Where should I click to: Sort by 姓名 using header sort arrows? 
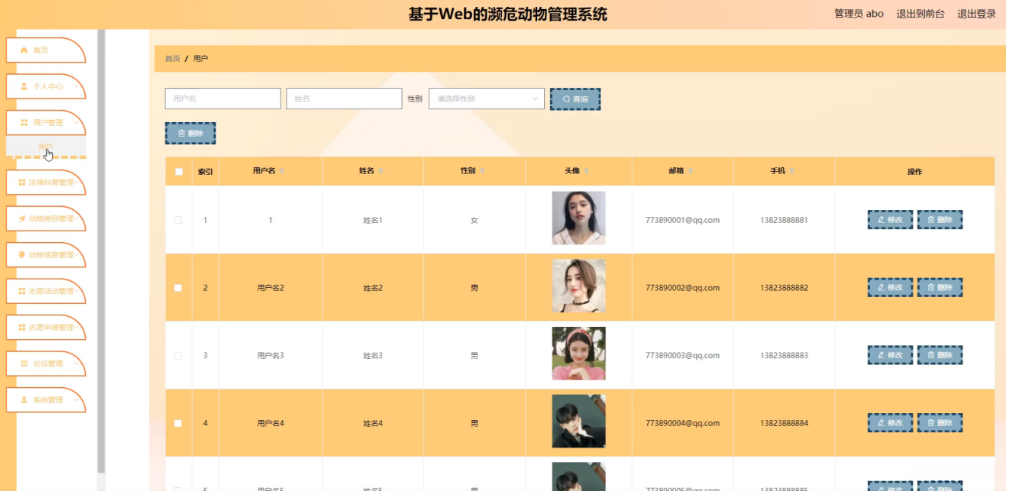coord(381,171)
